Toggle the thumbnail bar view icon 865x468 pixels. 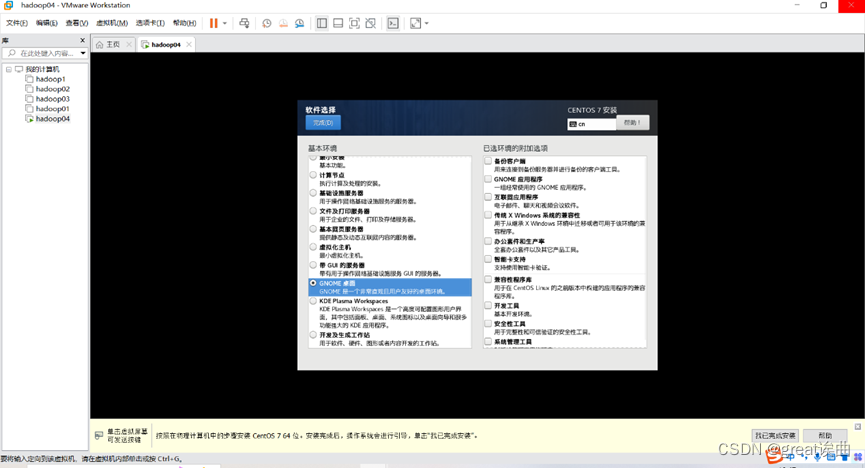click(338, 23)
